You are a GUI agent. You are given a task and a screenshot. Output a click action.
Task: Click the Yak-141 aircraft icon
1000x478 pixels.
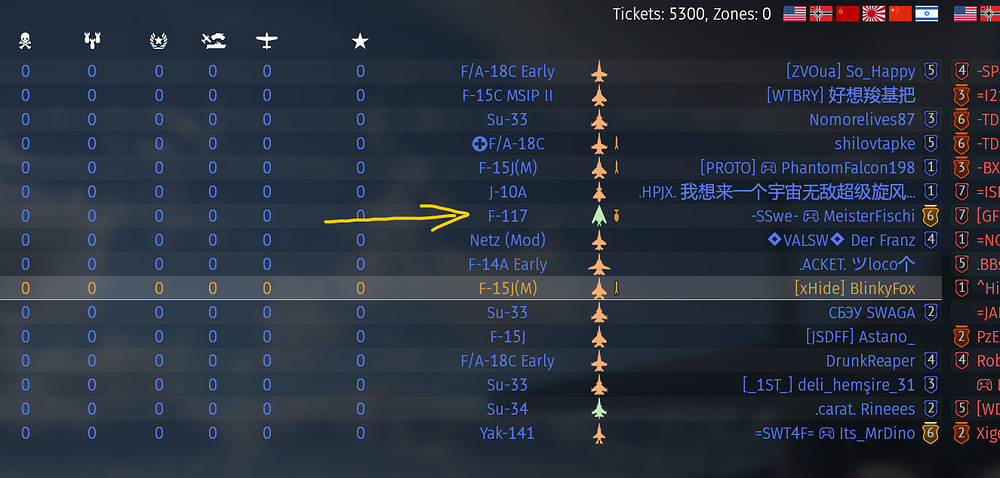pyautogui.click(x=599, y=433)
